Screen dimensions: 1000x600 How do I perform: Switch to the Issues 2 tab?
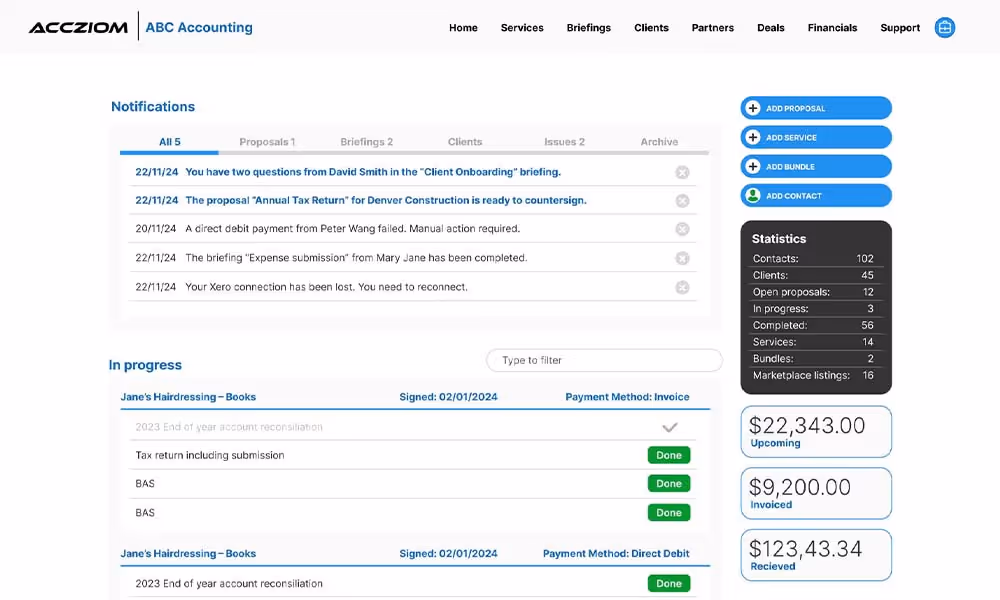pos(564,142)
